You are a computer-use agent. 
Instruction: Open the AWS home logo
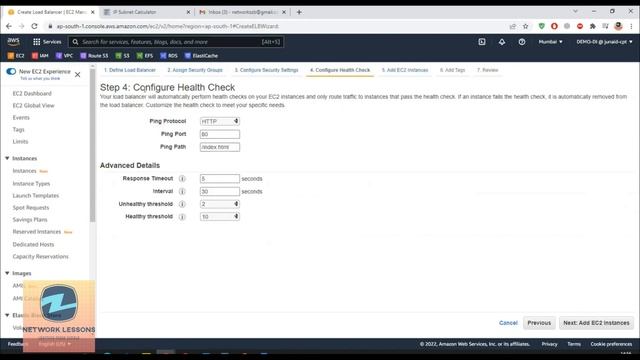(13, 42)
